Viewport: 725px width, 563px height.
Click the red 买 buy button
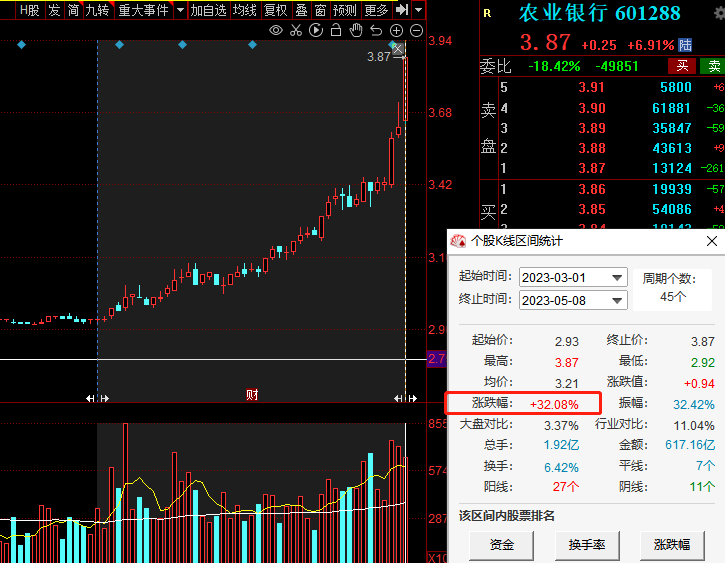[682, 66]
